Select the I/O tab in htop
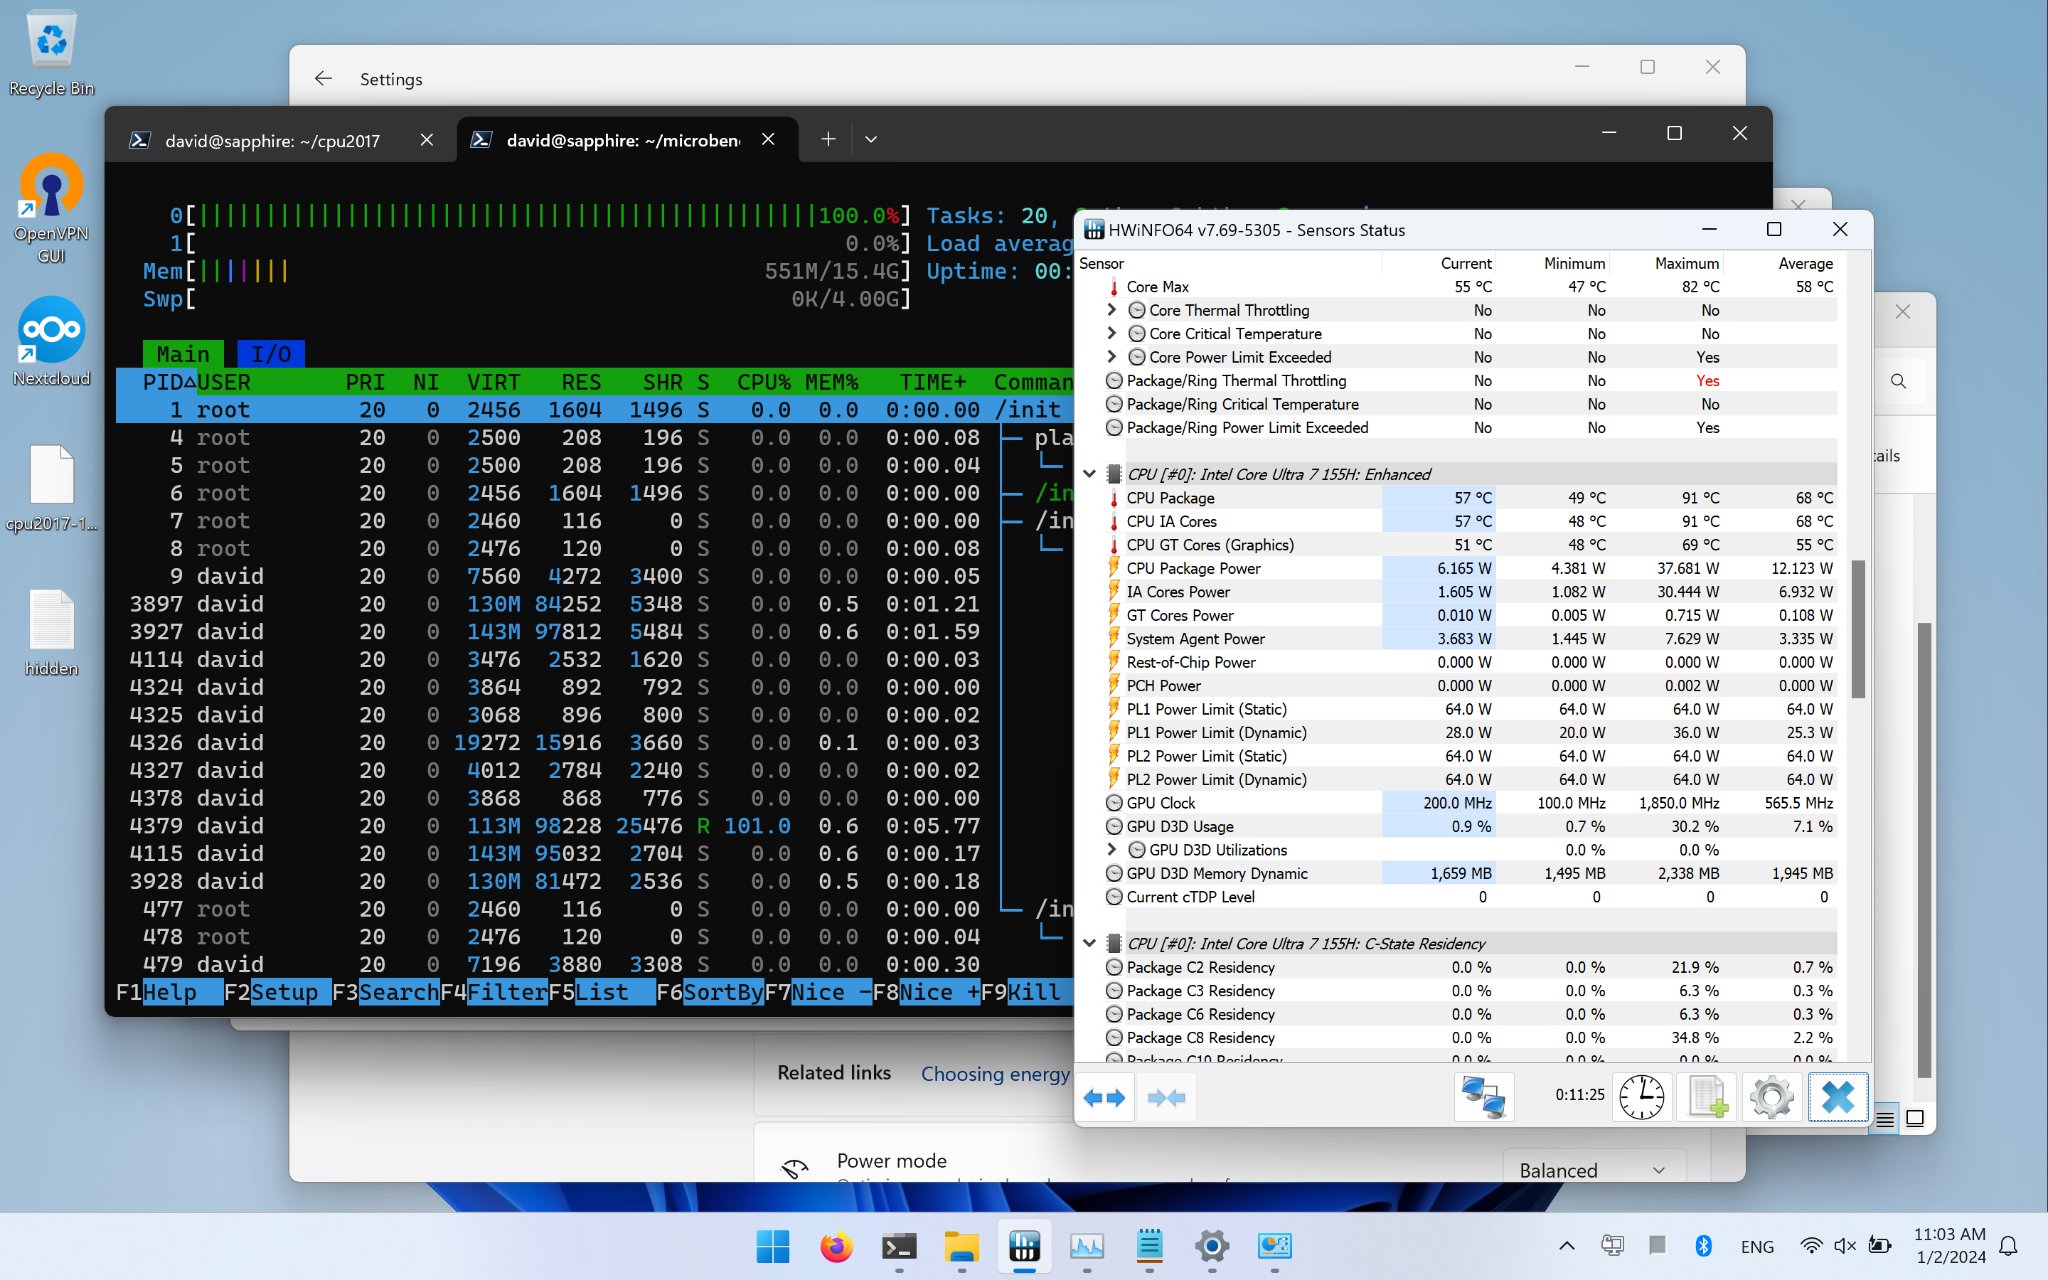The height and width of the screenshot is (1280, 2048). click(271, 354)
